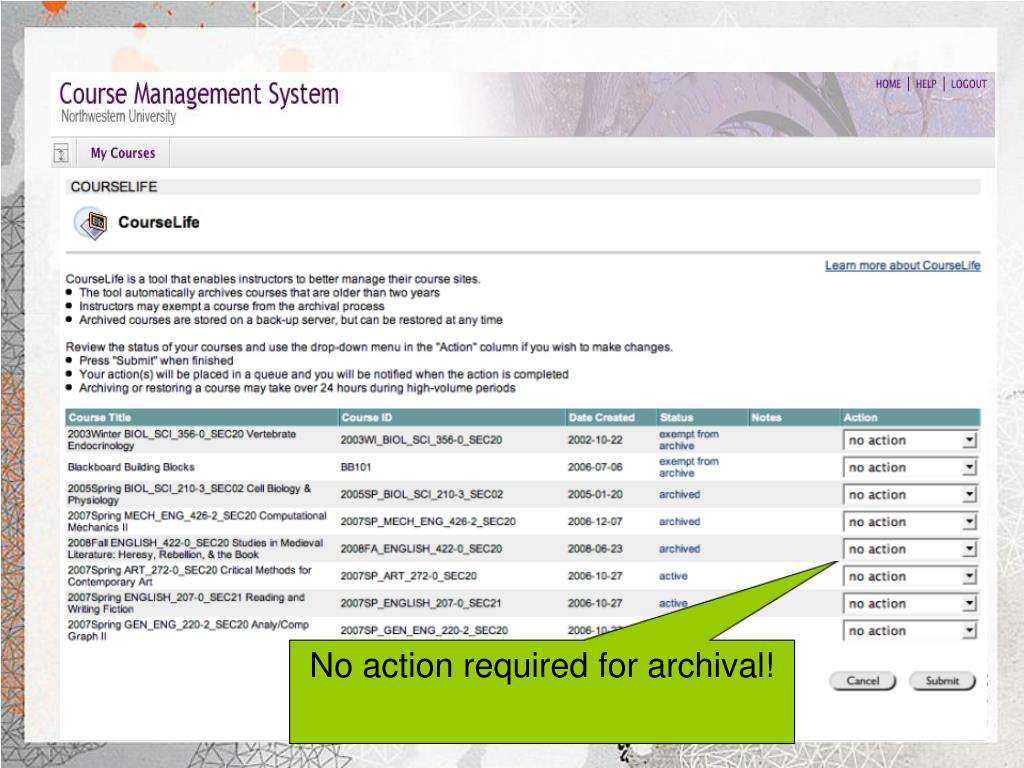Click 2005Spring Cell Biology & Physiology title
Screen dimensions: 1024x768
click(x=189, y=494)
